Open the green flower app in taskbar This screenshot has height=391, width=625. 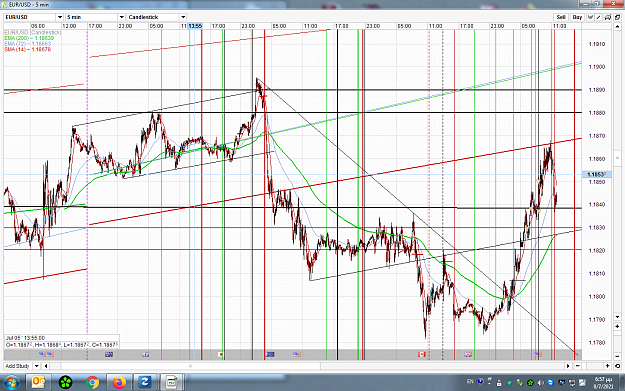tap(65, 383)
